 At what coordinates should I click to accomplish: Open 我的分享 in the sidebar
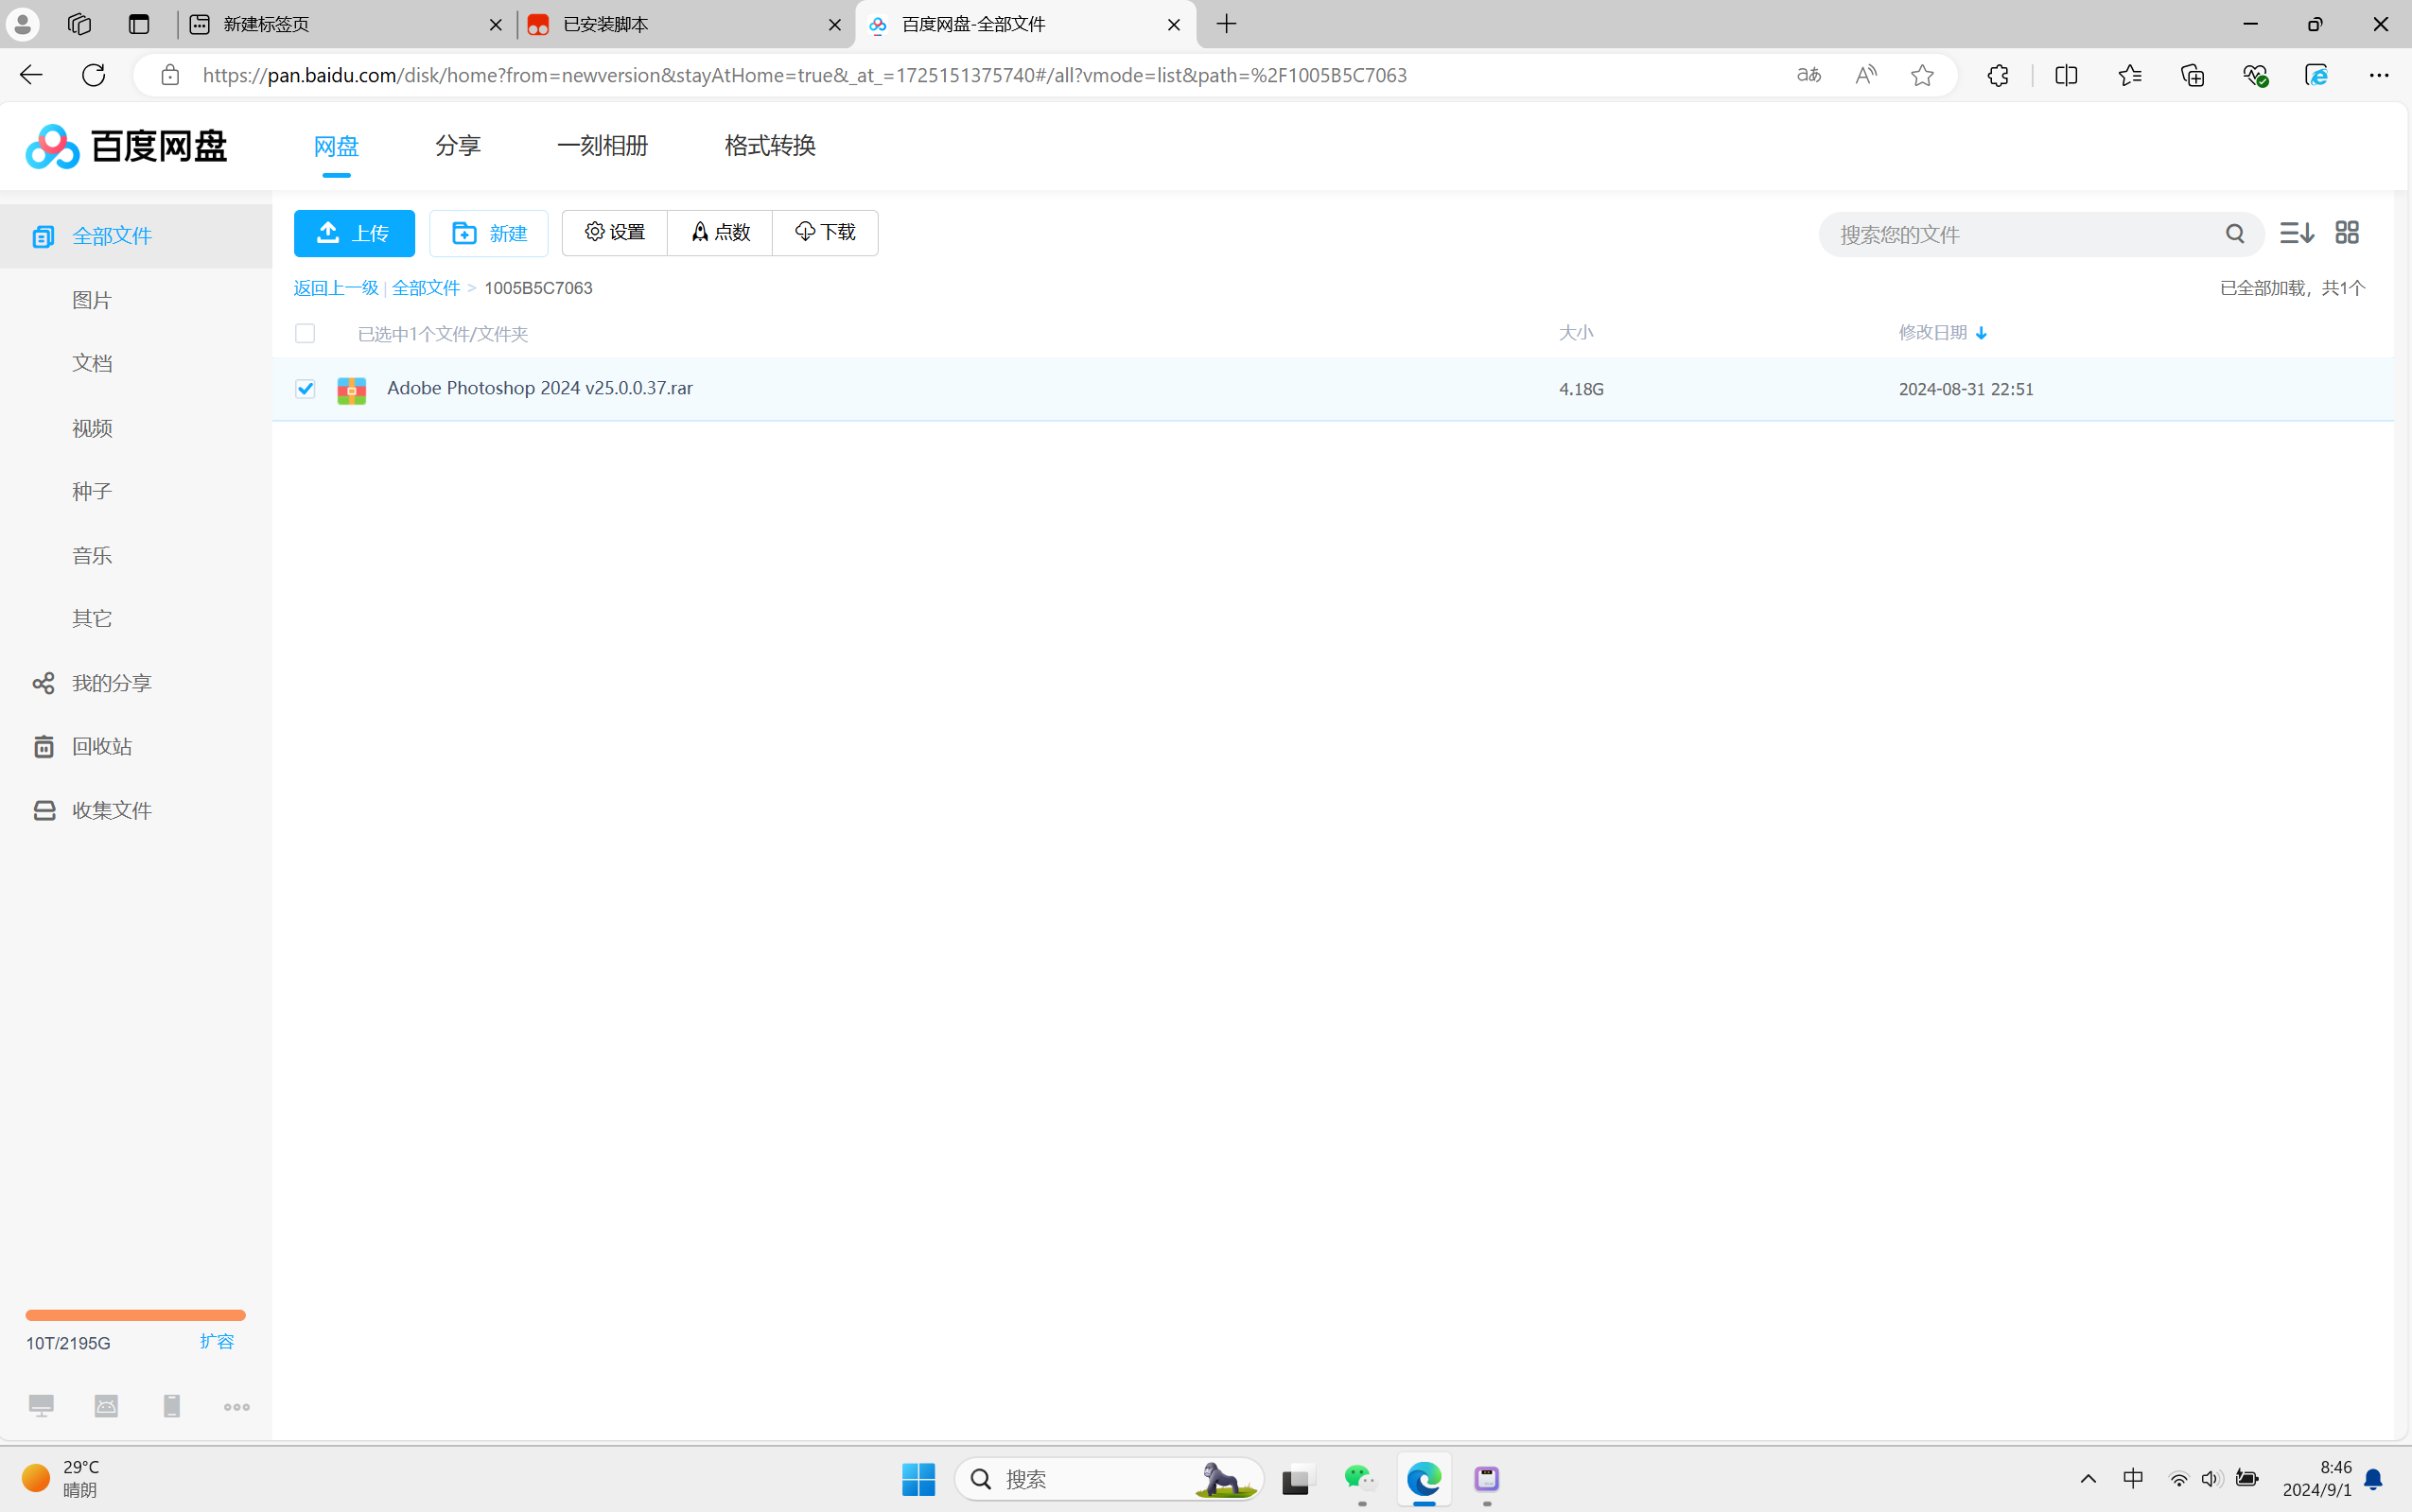[x=111, y=683]
